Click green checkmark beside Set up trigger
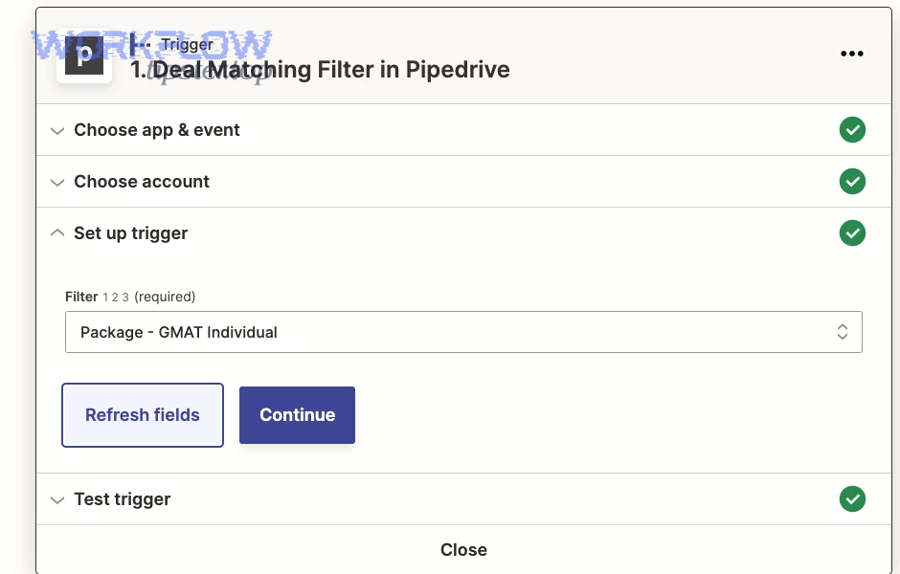 click(852, 233)
